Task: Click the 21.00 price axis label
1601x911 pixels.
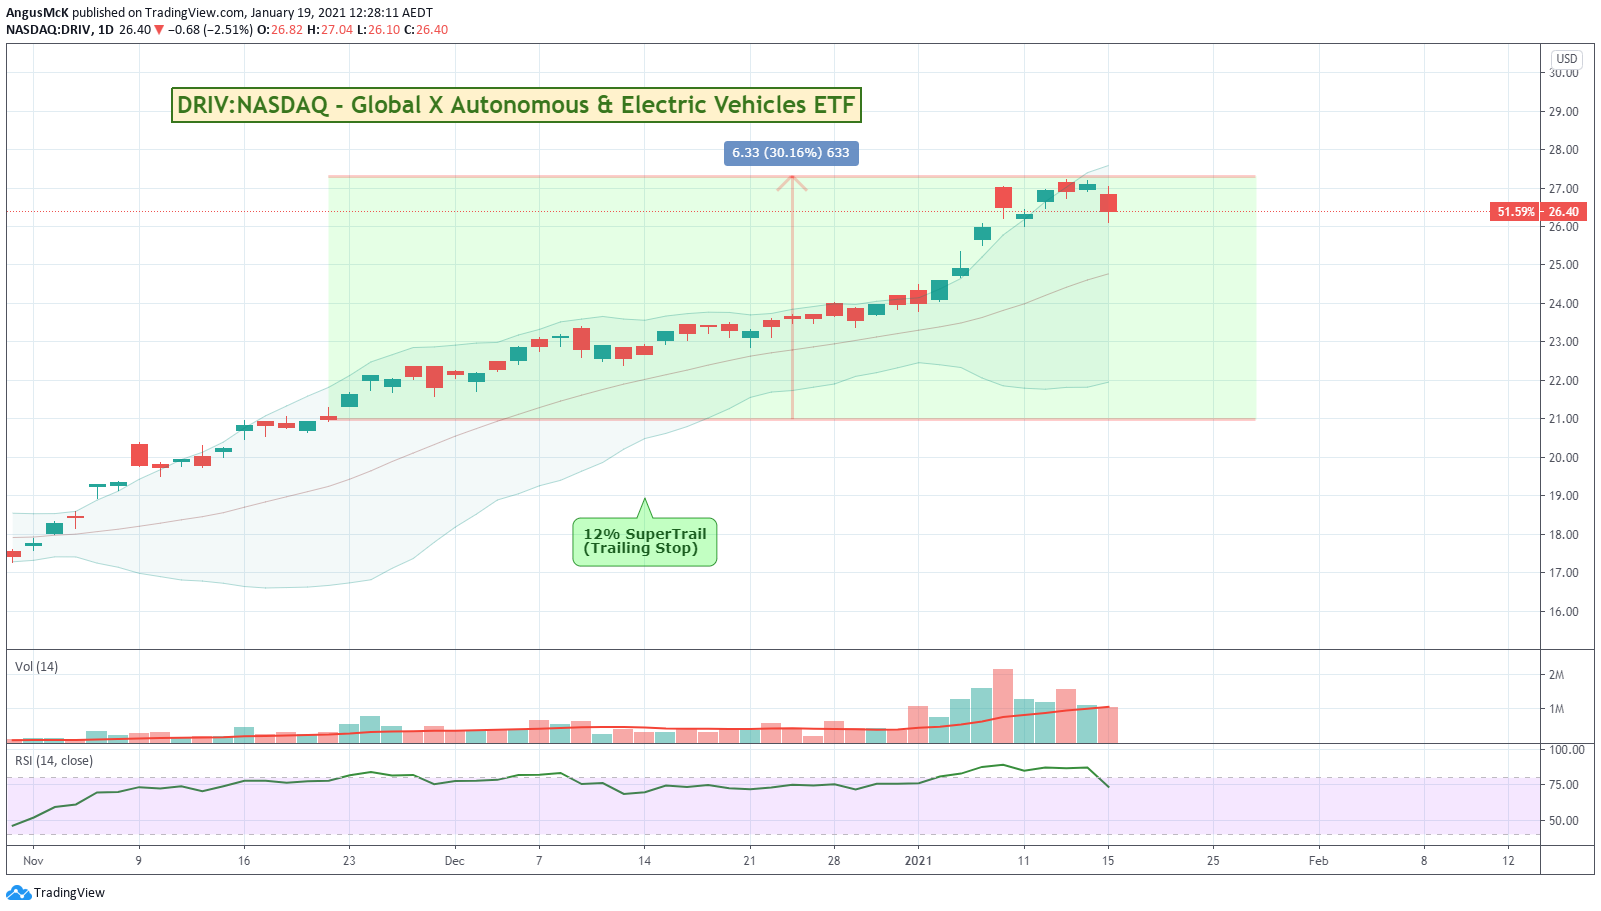Action: click(x=1564, y=419)
